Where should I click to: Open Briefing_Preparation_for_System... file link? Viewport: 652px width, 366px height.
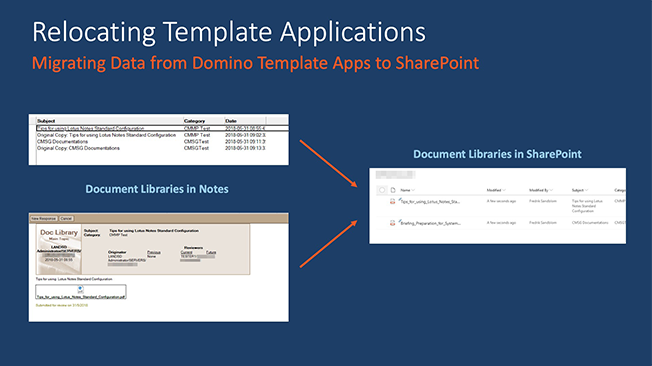(430, 223)
